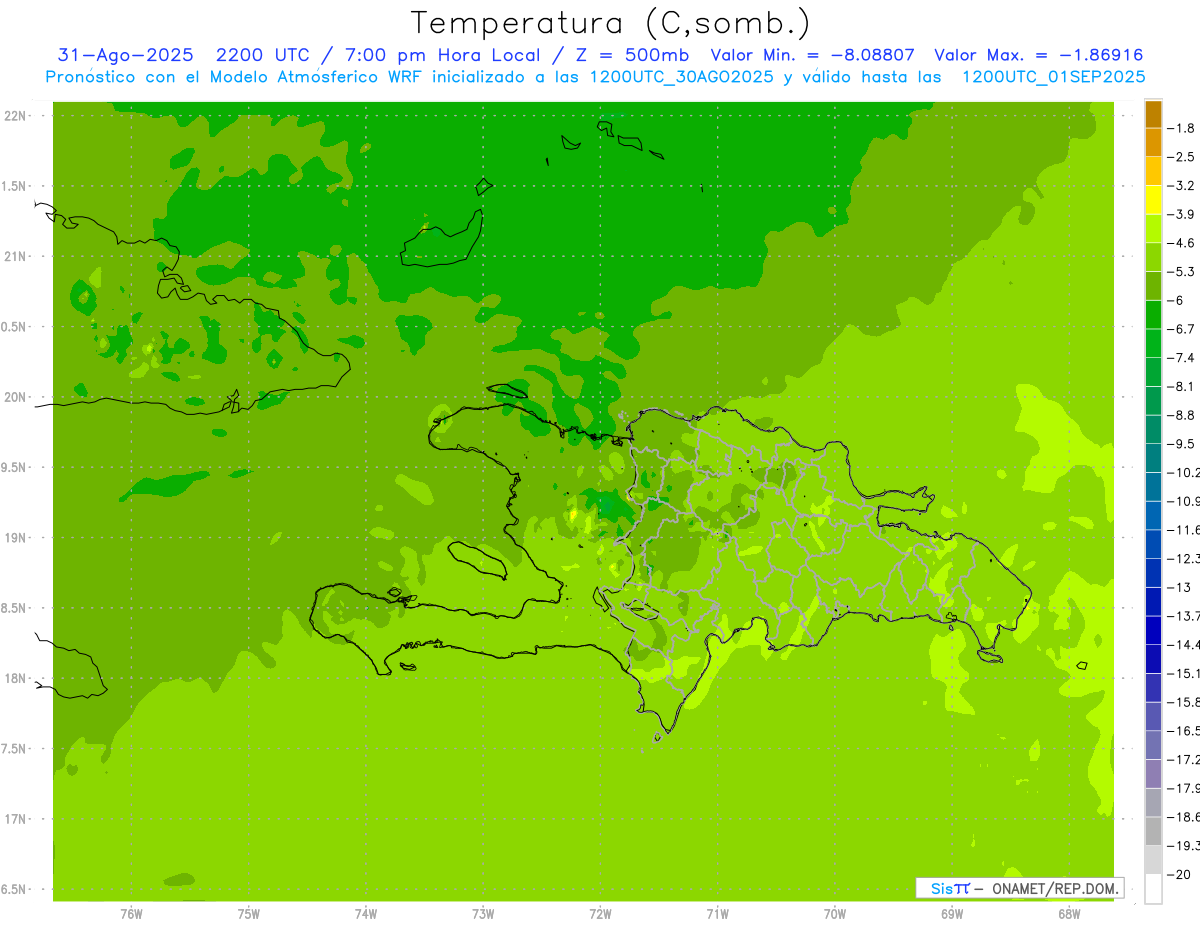This screenshot has width=1200, height=927.
Task: Click the '-7.4' color bar value
Action: pyautogui.click(x=1183, y=357)
